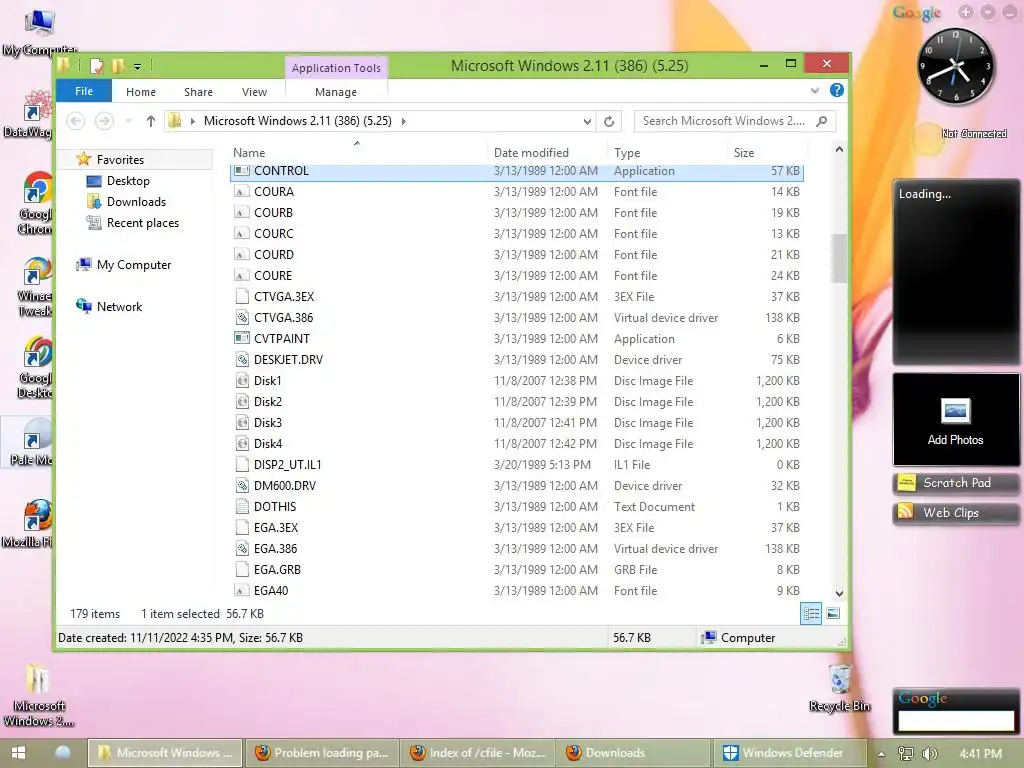Switch to large thumbnails view layout
Viewport: 1024px width, 768px height.
[833, 613]
